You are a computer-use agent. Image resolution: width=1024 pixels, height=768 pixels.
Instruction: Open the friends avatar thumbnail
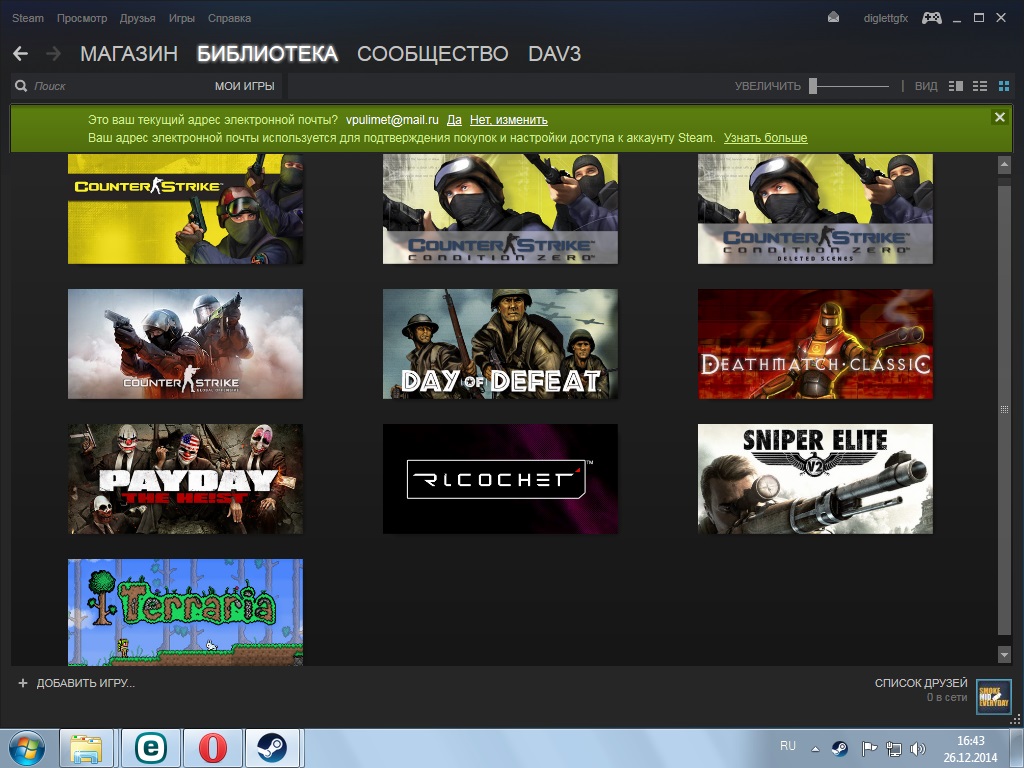[993, 697]
